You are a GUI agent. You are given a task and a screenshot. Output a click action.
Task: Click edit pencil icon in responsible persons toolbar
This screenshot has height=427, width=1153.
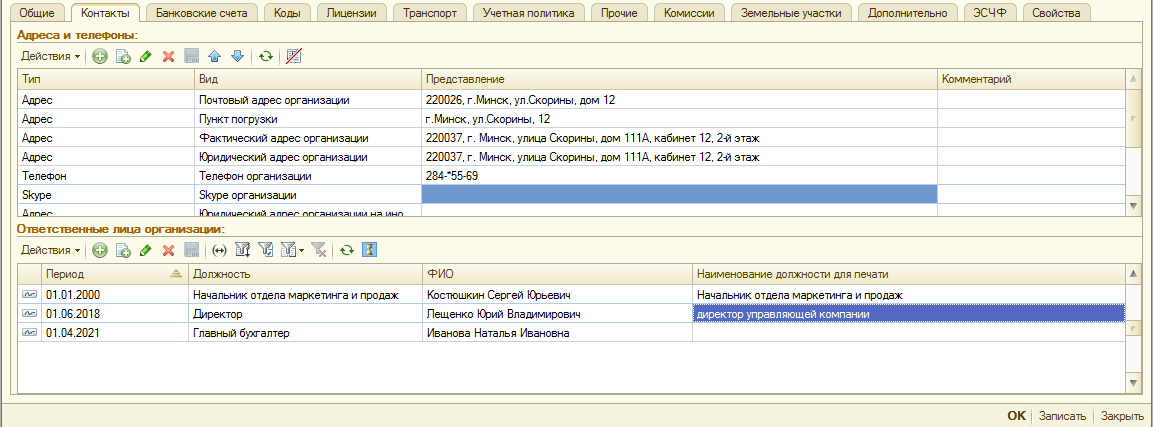[x=146, y=250]
